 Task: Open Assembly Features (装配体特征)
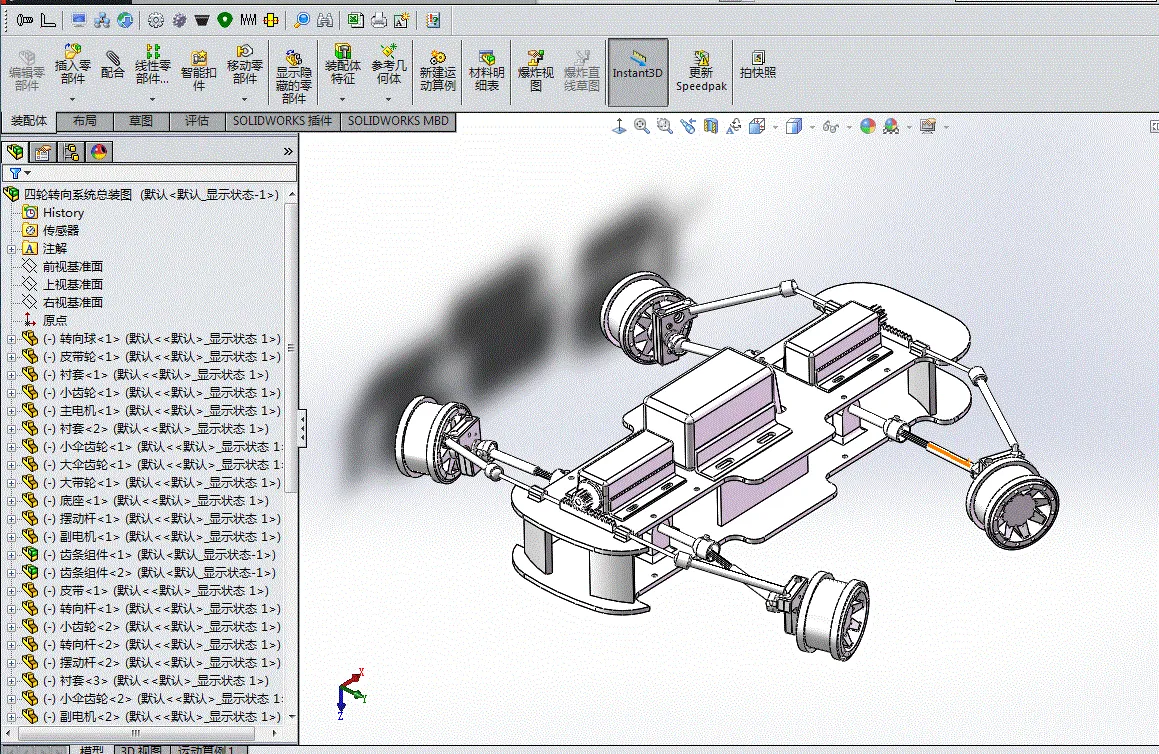click(x=342, y=65)
